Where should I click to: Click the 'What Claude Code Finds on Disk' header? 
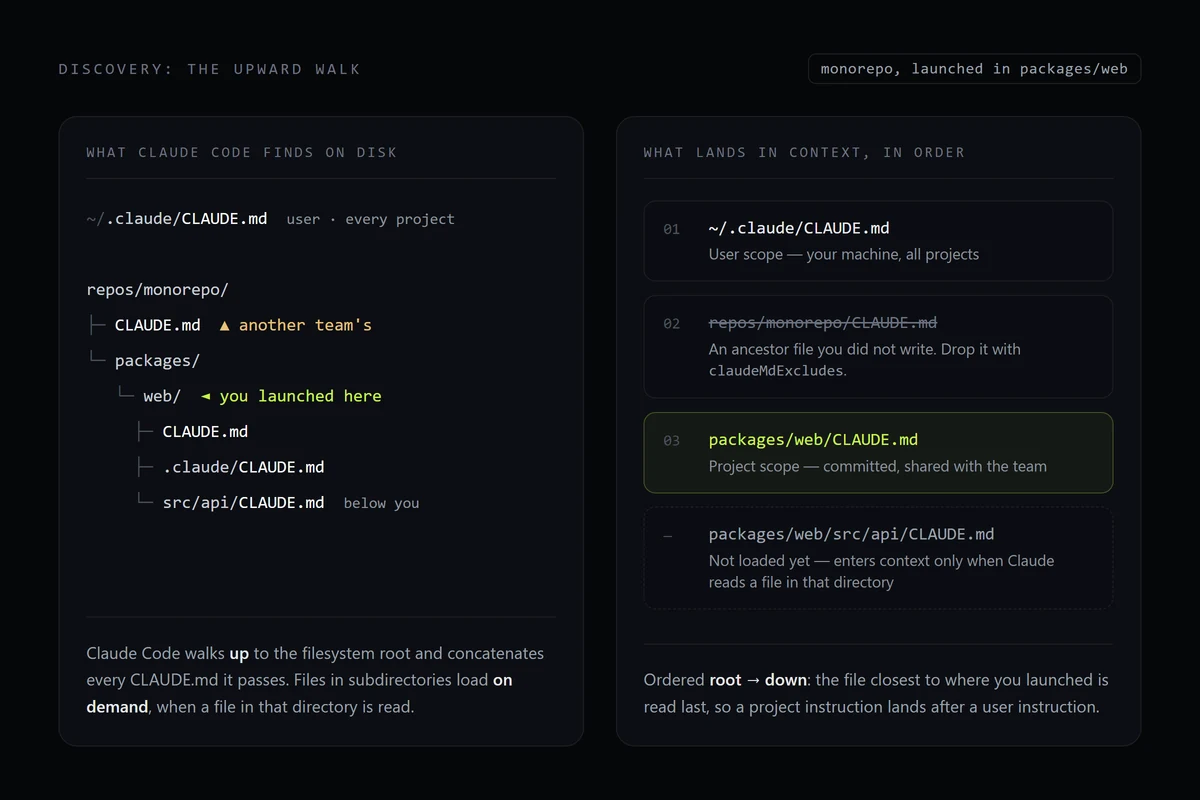coord(242,152)
